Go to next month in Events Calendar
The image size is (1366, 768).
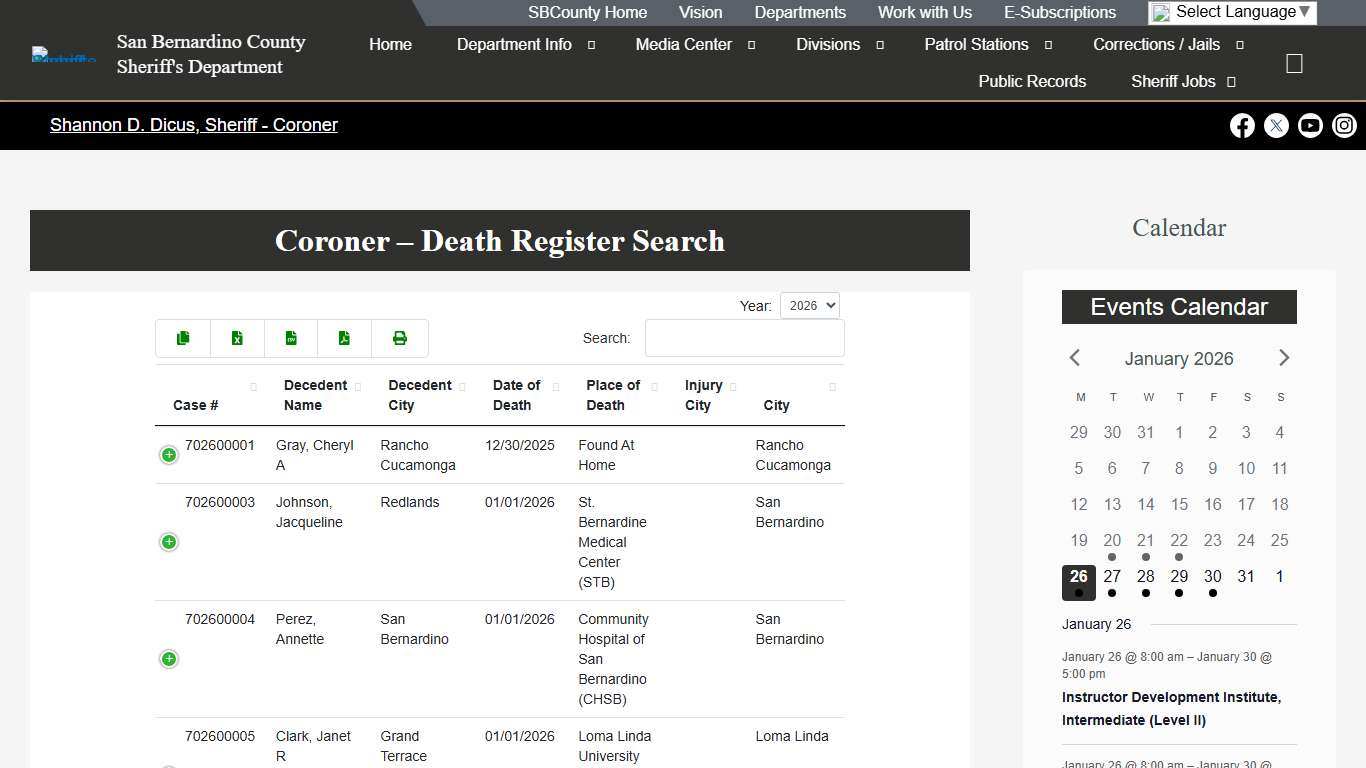click(x=1284, y=357)
